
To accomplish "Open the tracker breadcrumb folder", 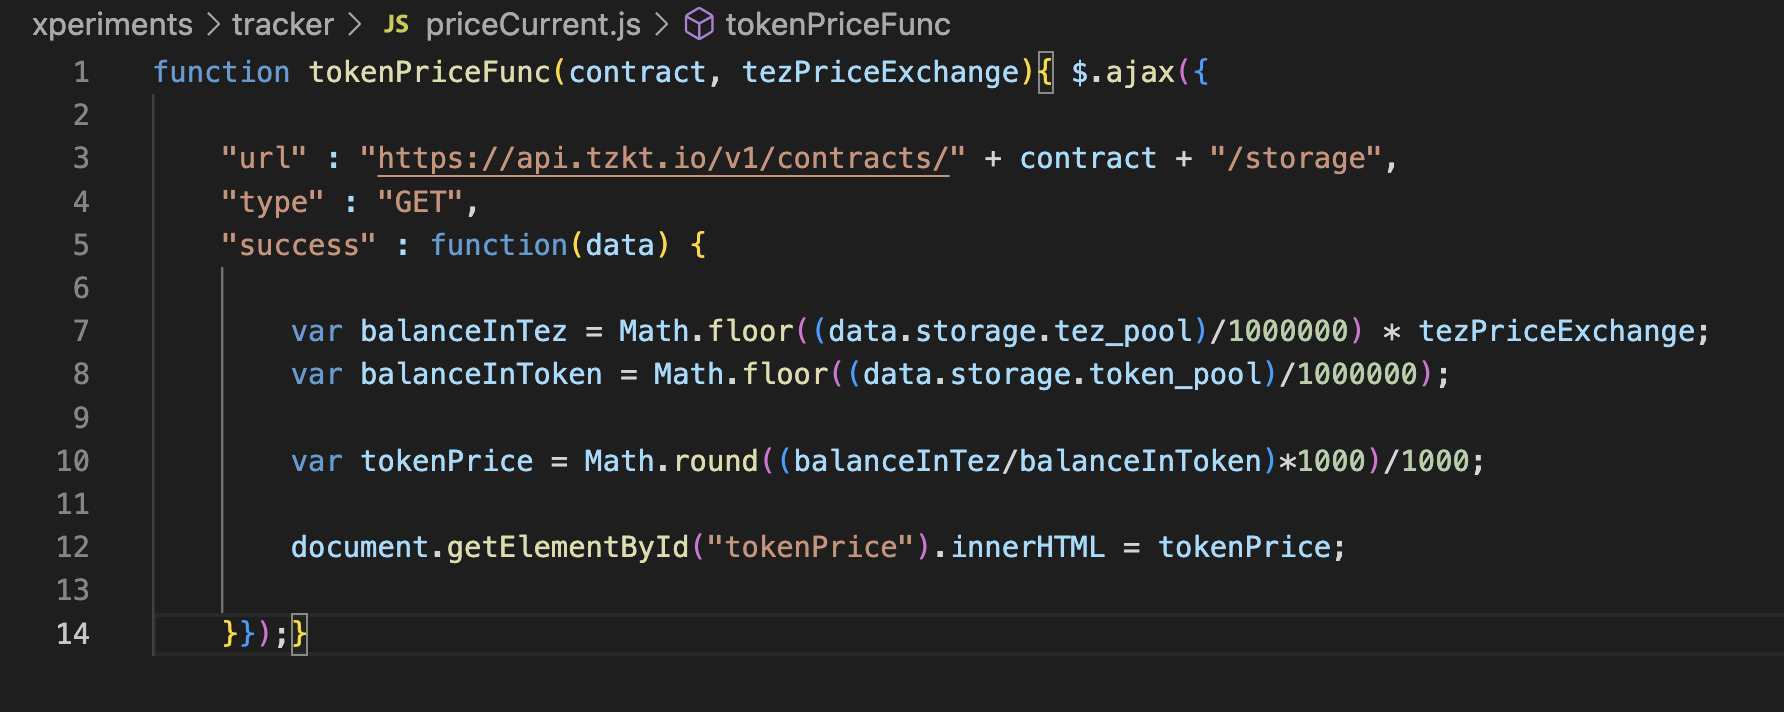I will tap(282, 24).
